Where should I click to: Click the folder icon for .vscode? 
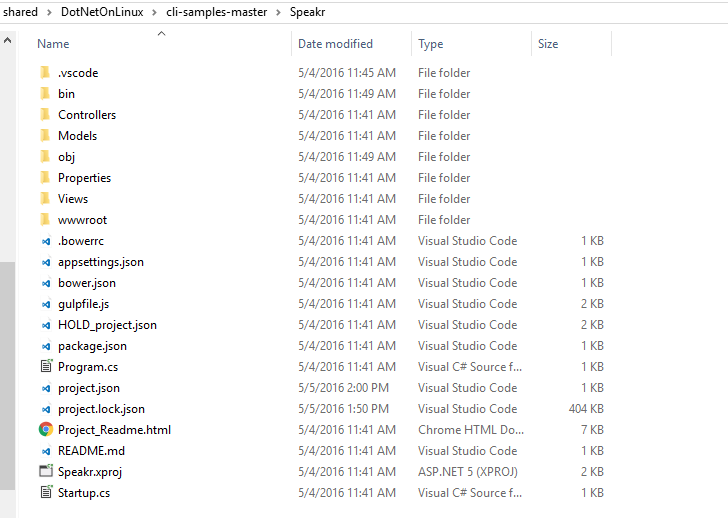pyautogui.click(x=45, y=73)
